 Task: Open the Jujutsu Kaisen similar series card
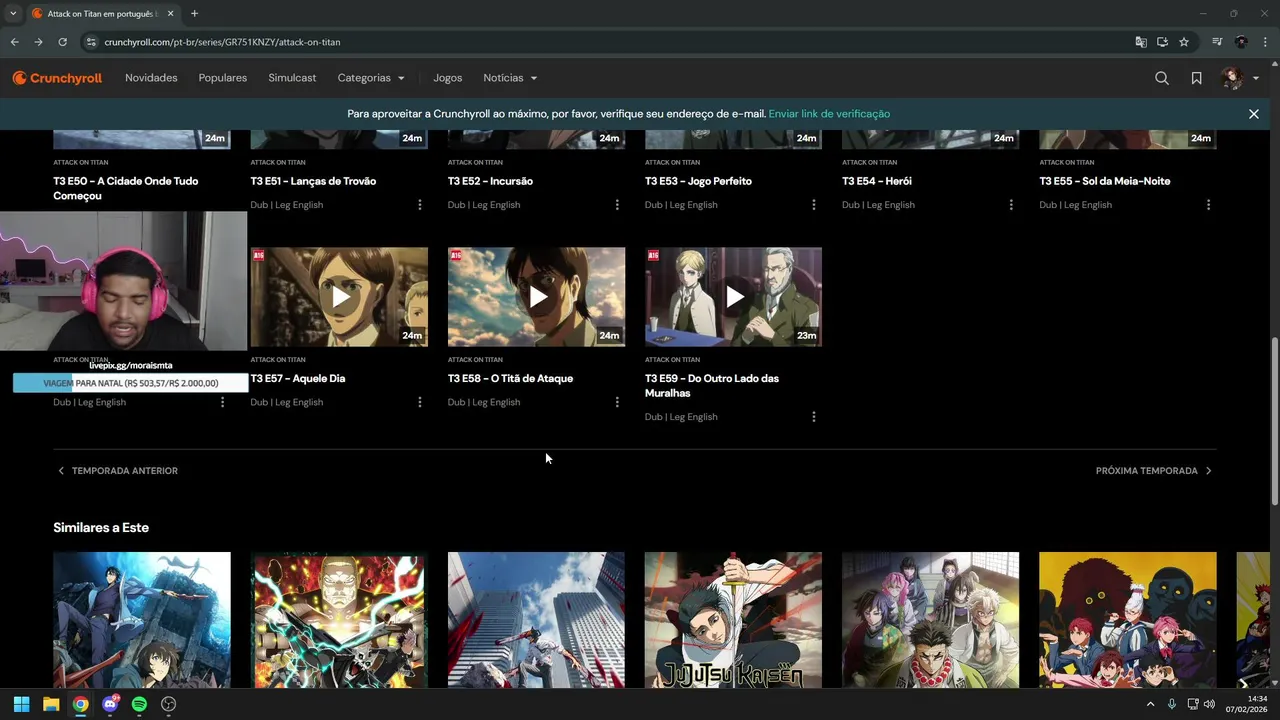(x=733, y=620)
